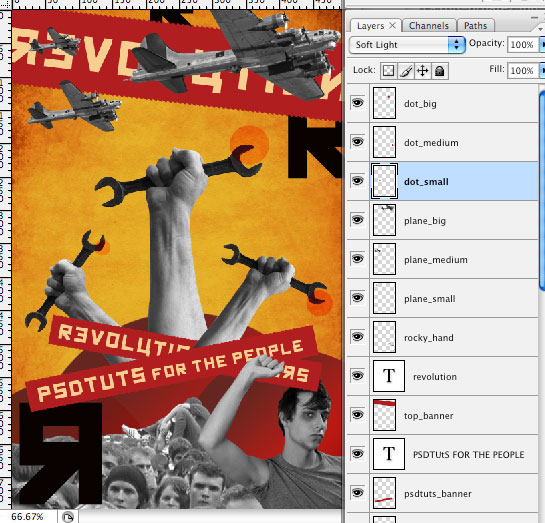Click the status bar info icon beside zoom
Screen dimensions: 545x523
click(x=68, y=517)
